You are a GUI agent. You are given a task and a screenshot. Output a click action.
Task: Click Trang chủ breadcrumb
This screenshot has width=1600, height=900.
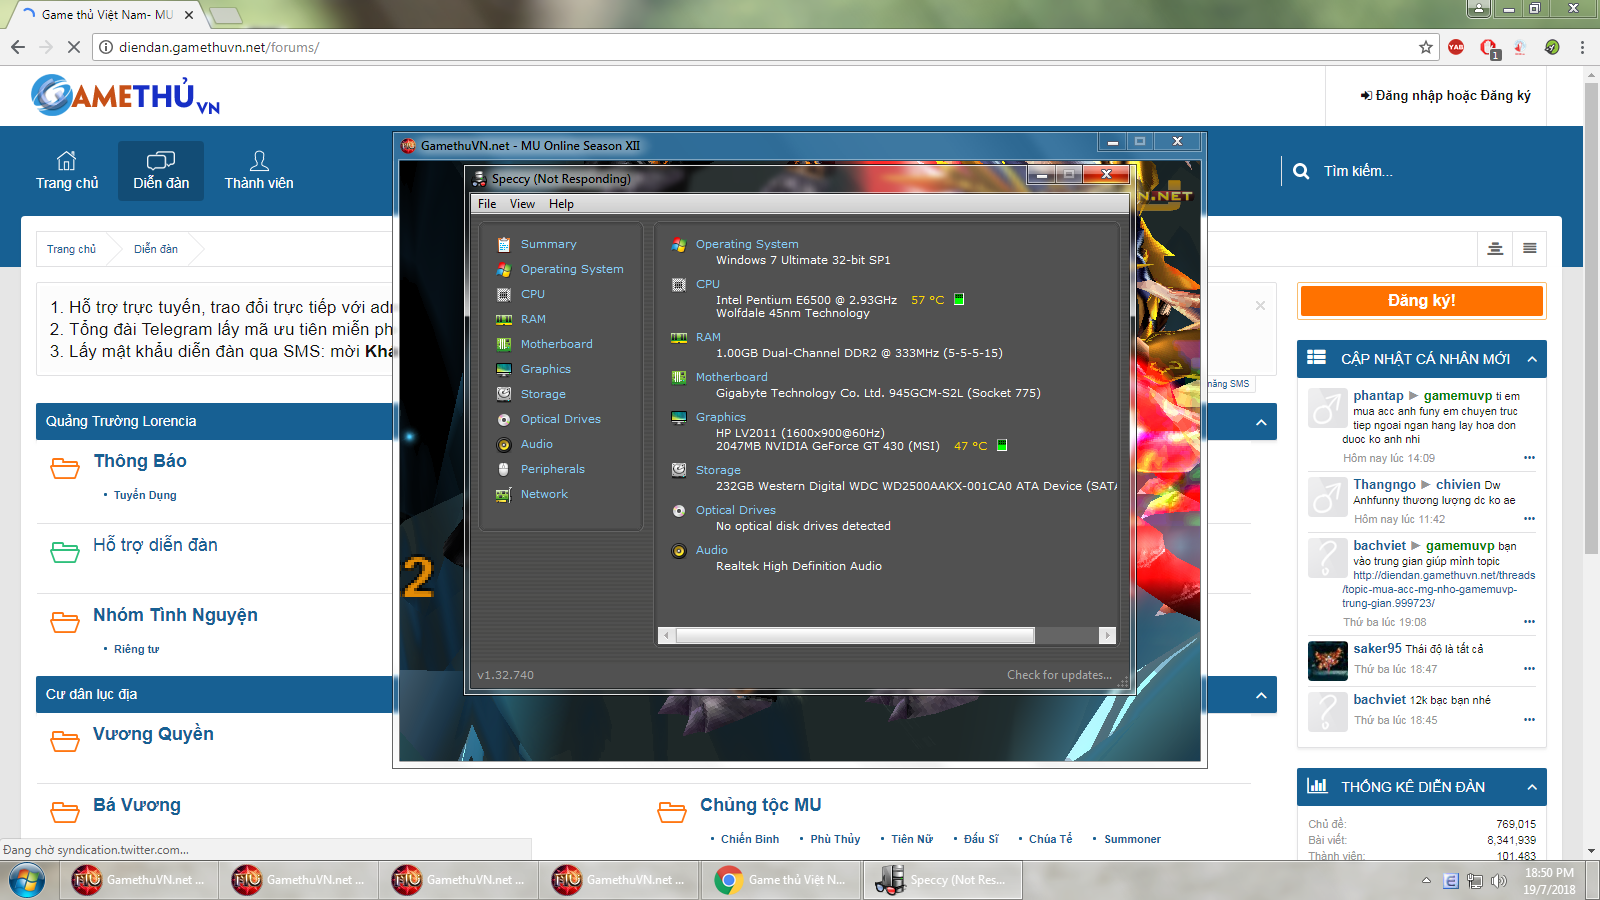(x=71, y=249)
